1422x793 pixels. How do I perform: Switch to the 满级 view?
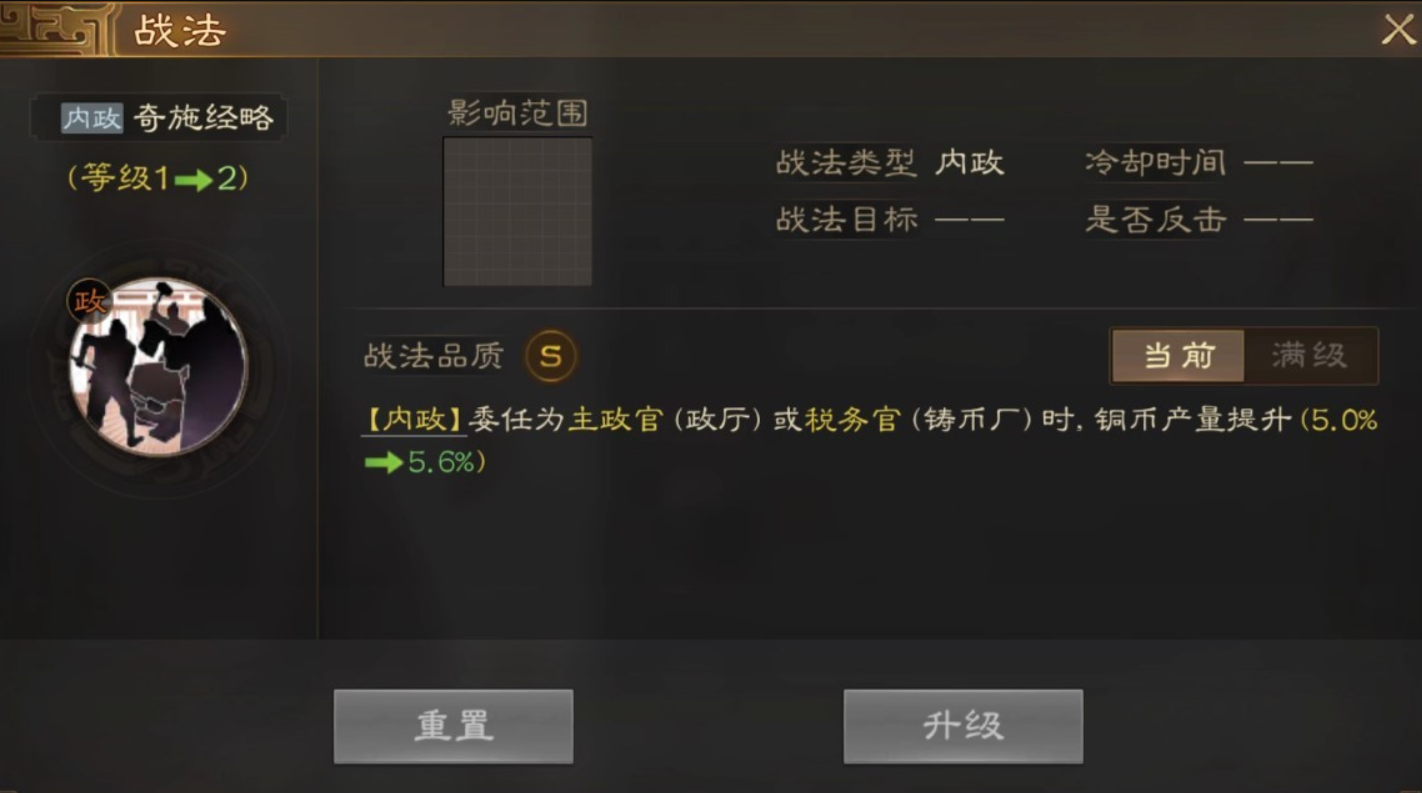click(1310, 356)
